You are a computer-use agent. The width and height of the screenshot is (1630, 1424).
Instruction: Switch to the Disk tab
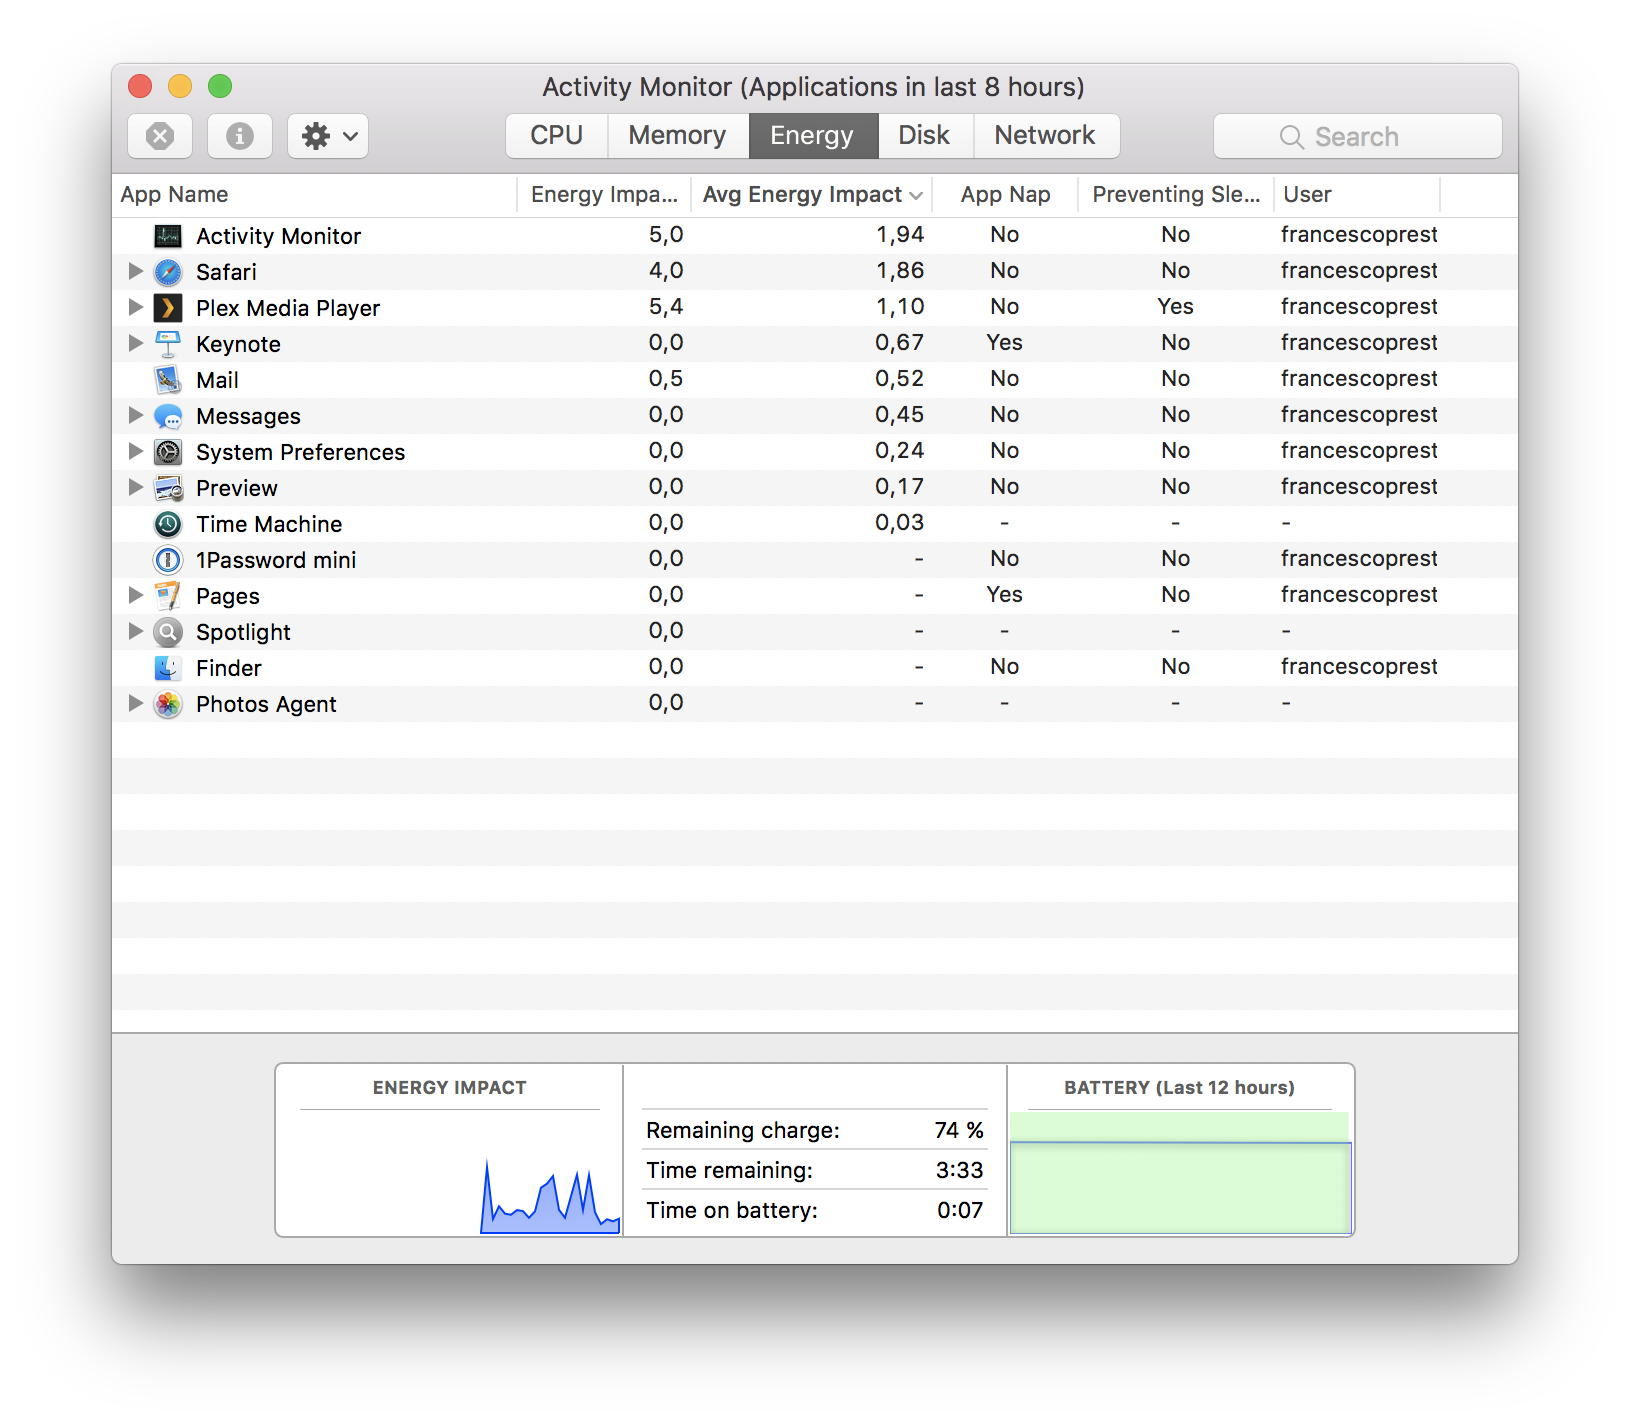tap(925, 136)
